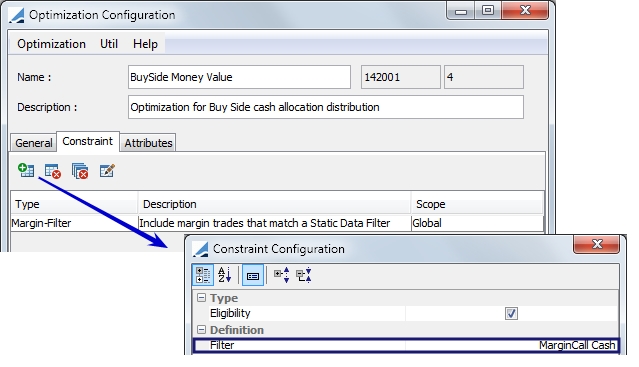This screenshot has width=639, height=367.
Task: Sort properties alphabetically with A-Z icon
Action: click(x=225, y=275)
